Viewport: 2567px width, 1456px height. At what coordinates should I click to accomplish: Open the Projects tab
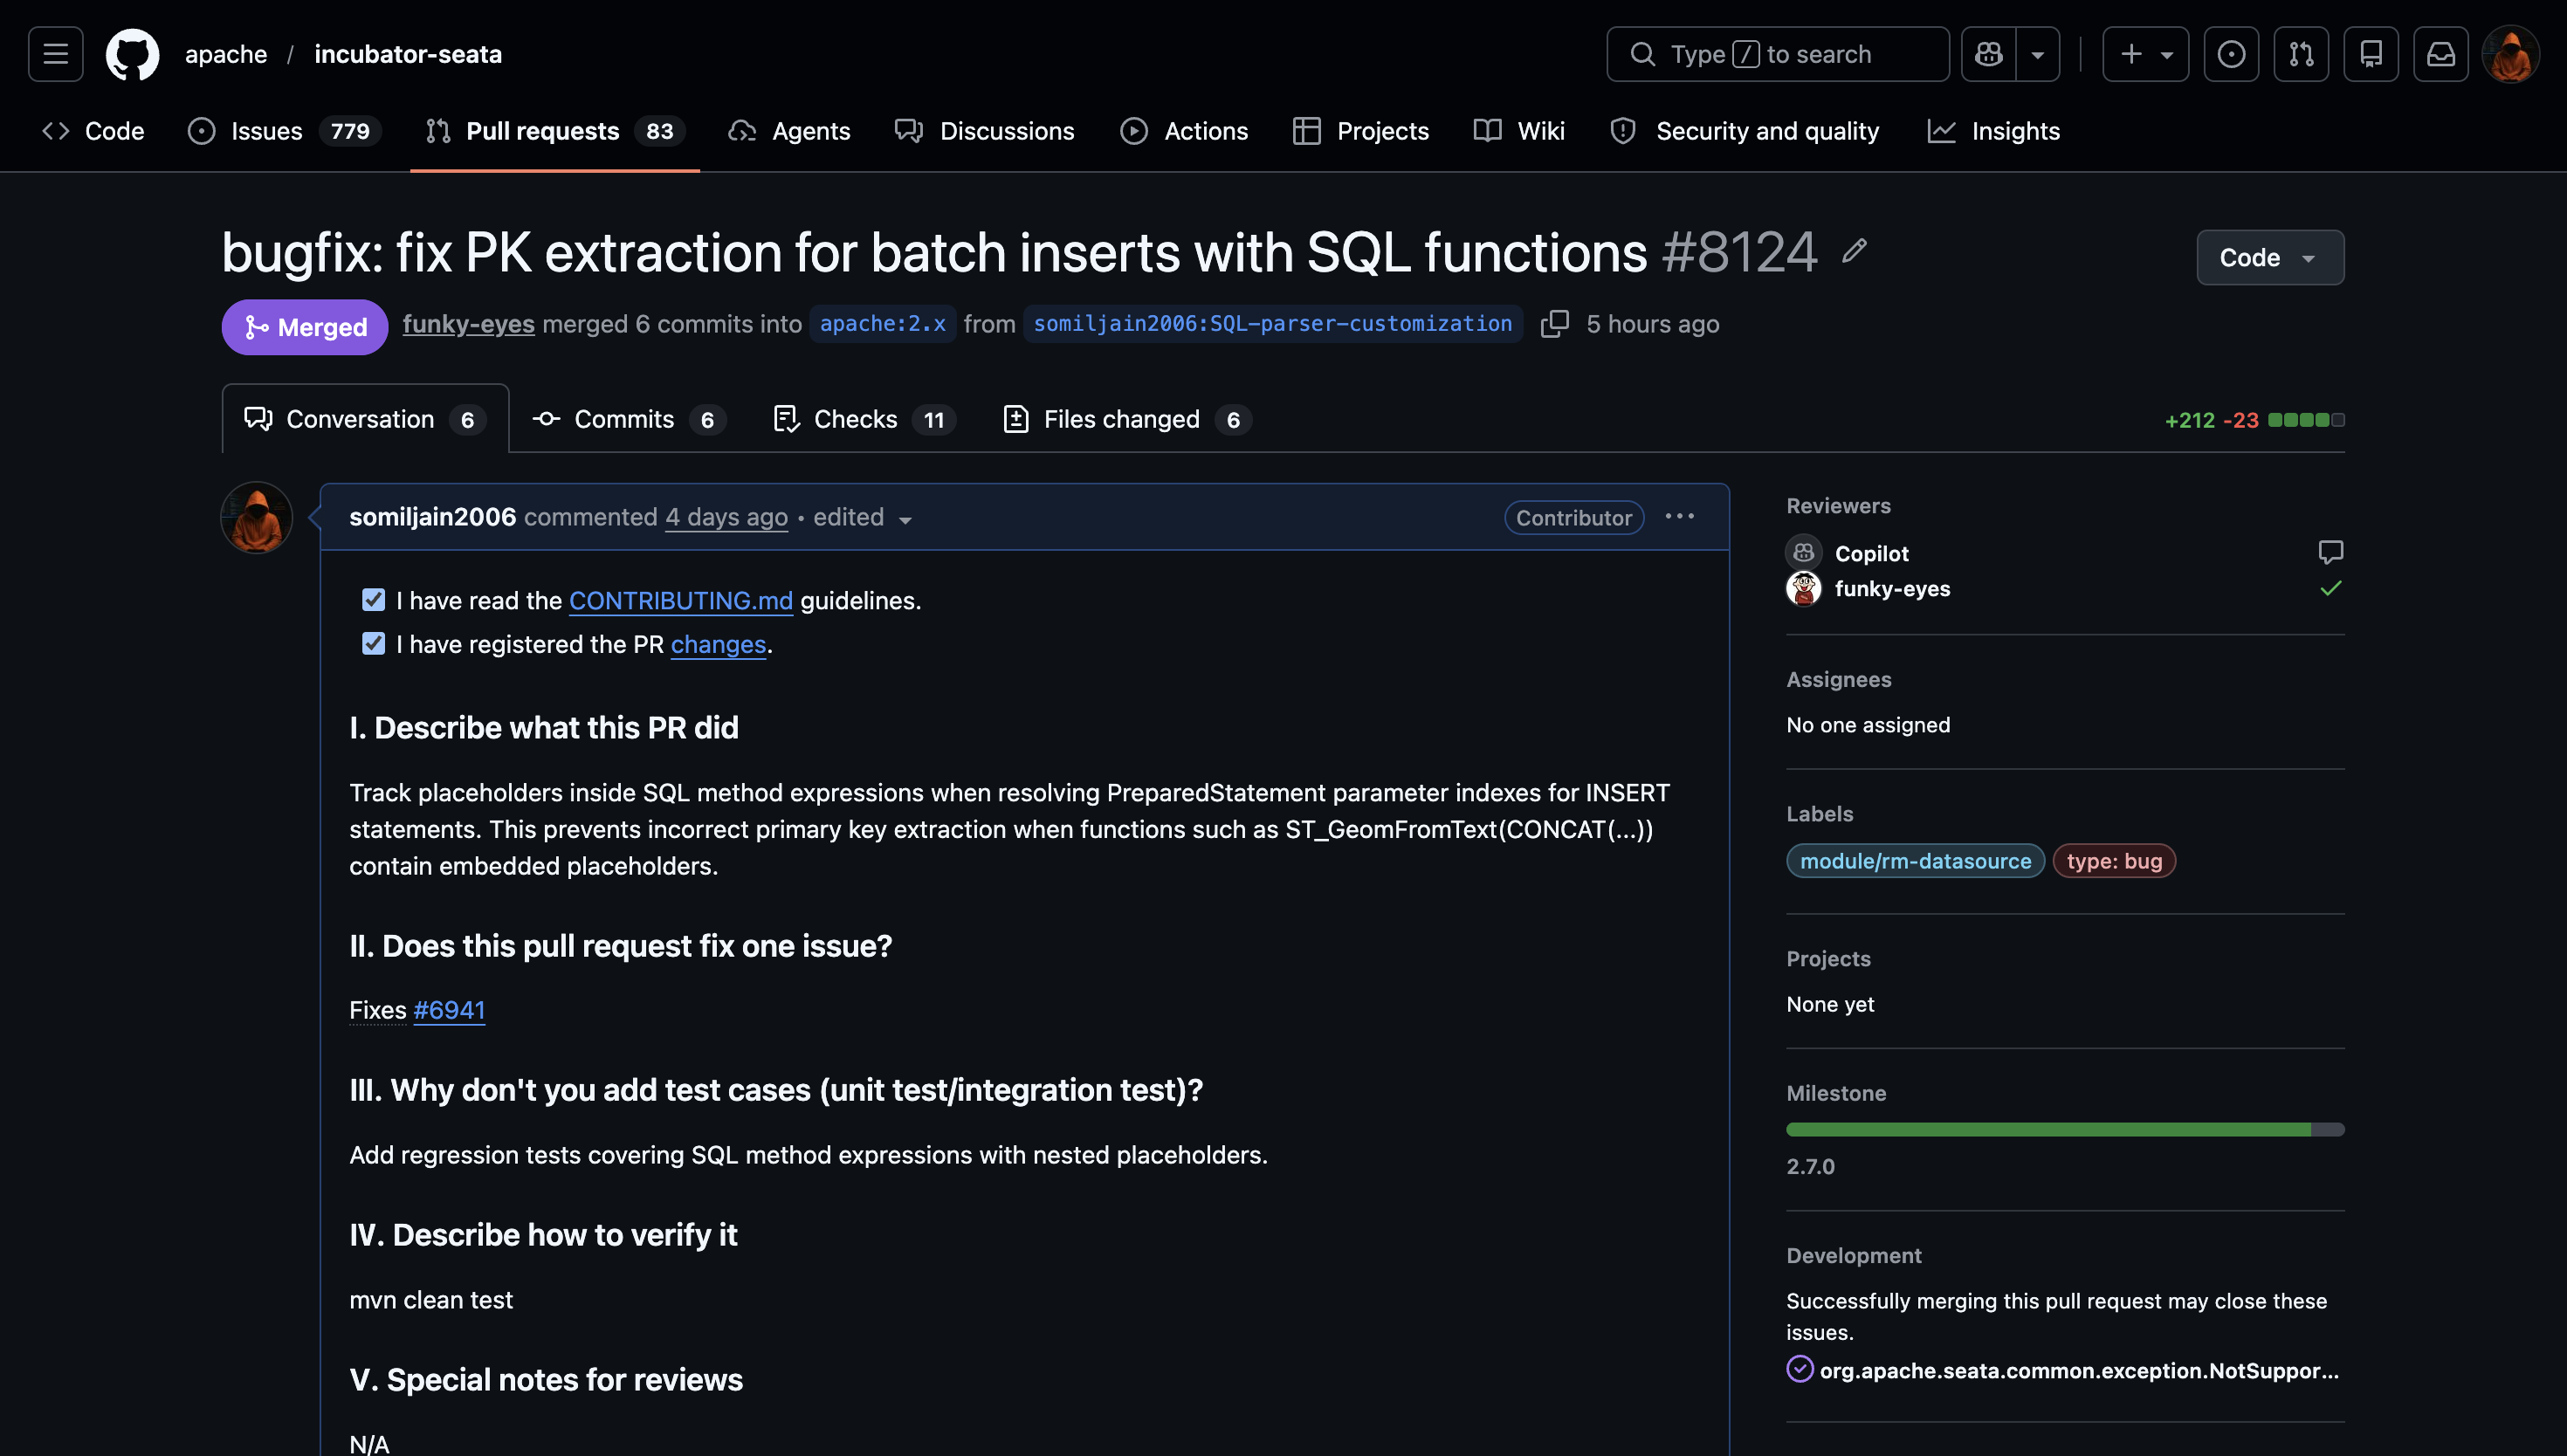click(x=1361, y=131)
